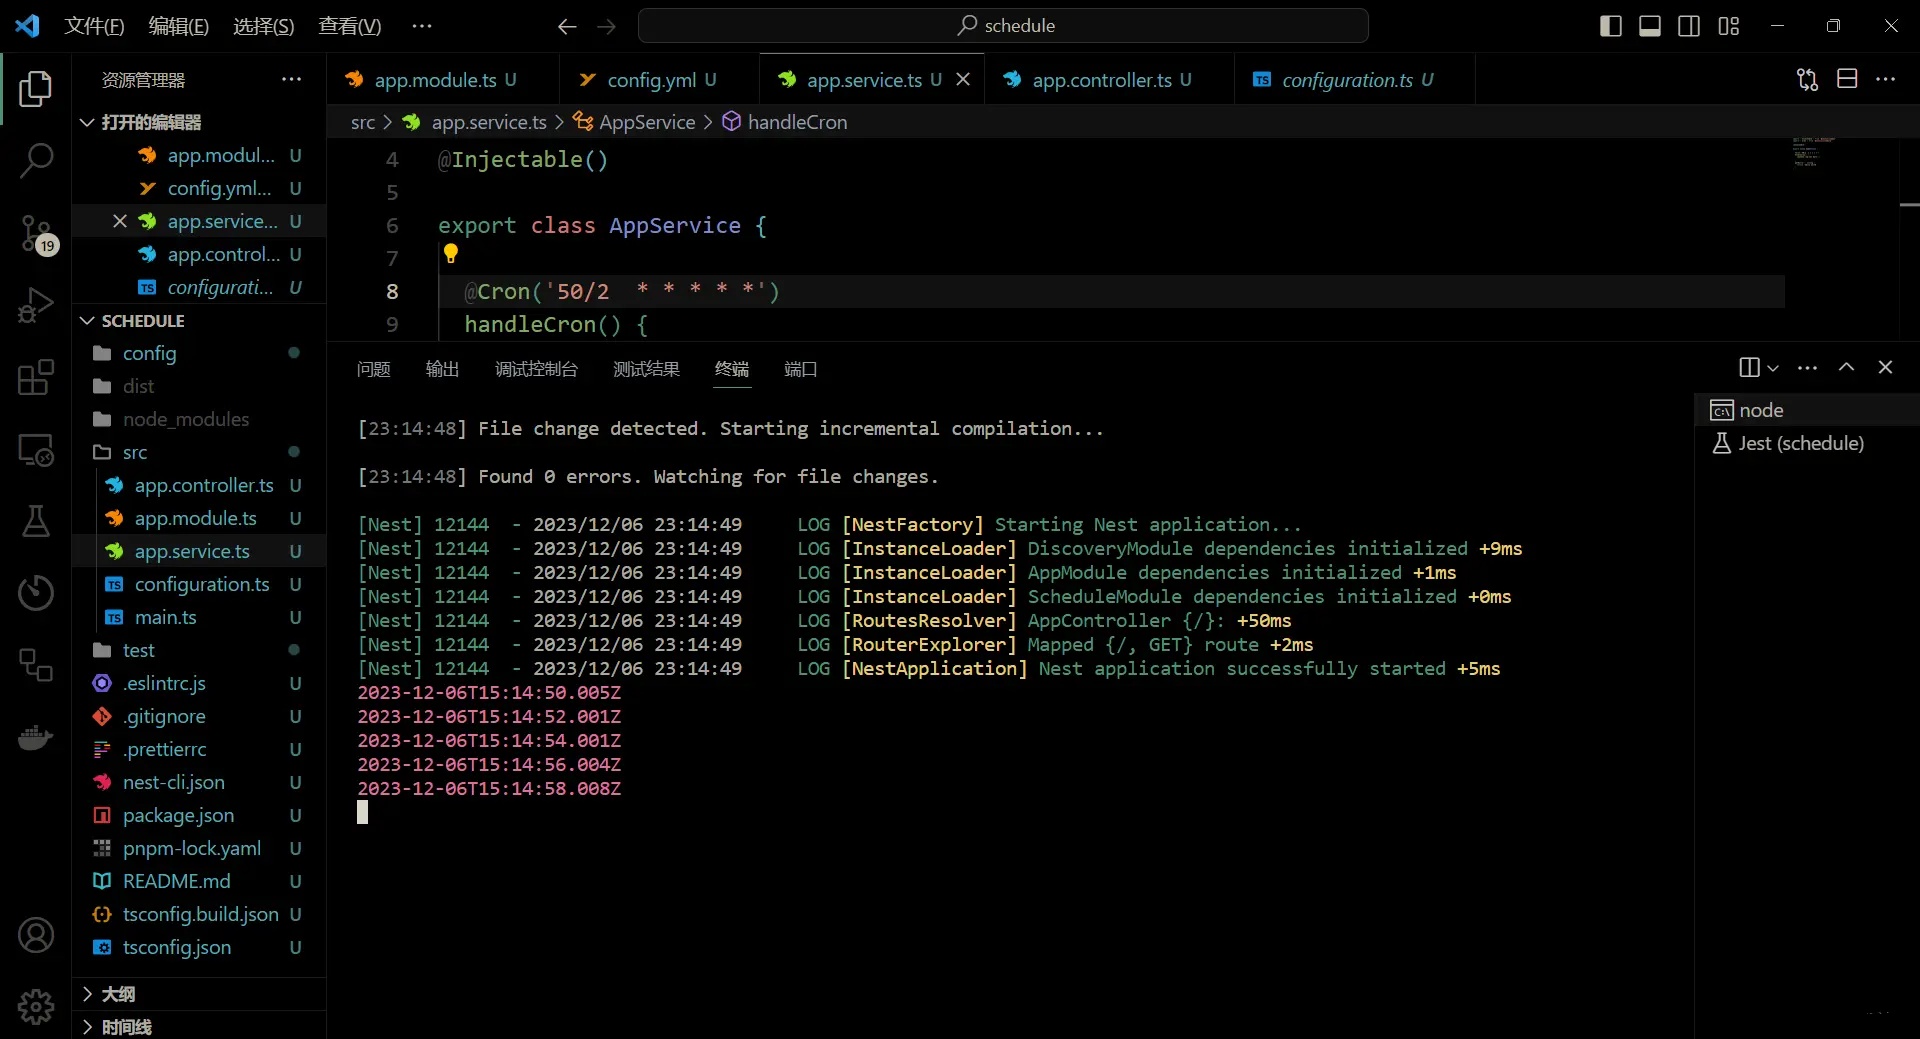Open the Extensions view

tap(36, 378)
